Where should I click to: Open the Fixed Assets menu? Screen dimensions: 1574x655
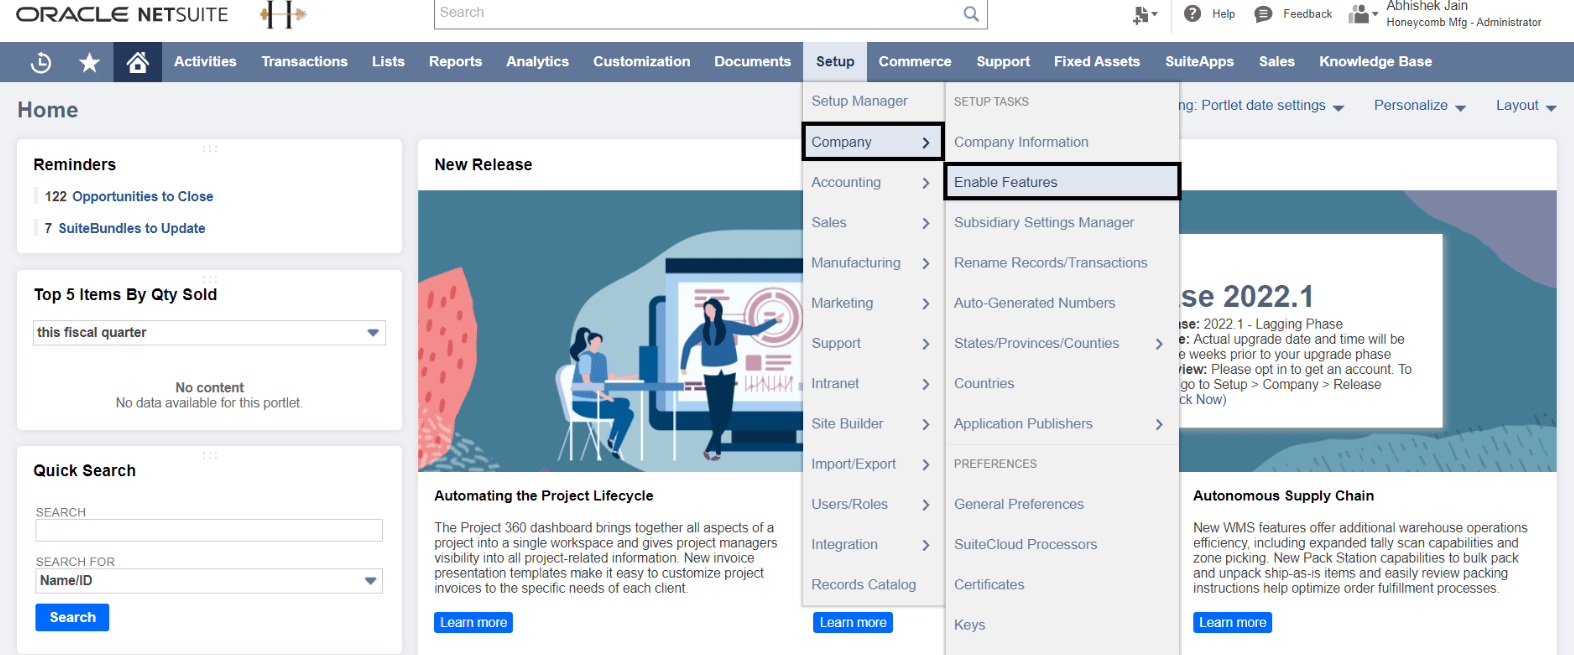(1097, 62)
